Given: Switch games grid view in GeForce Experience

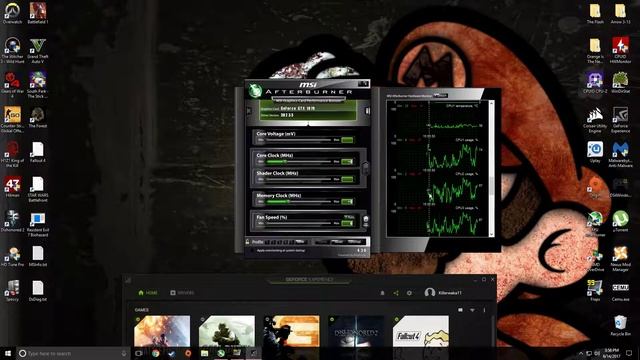Looking at the screenshot, I should click(460, 310).
